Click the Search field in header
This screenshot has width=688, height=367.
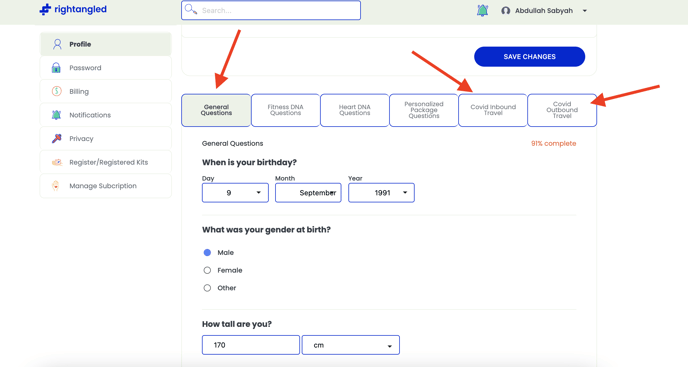(271, 10)
